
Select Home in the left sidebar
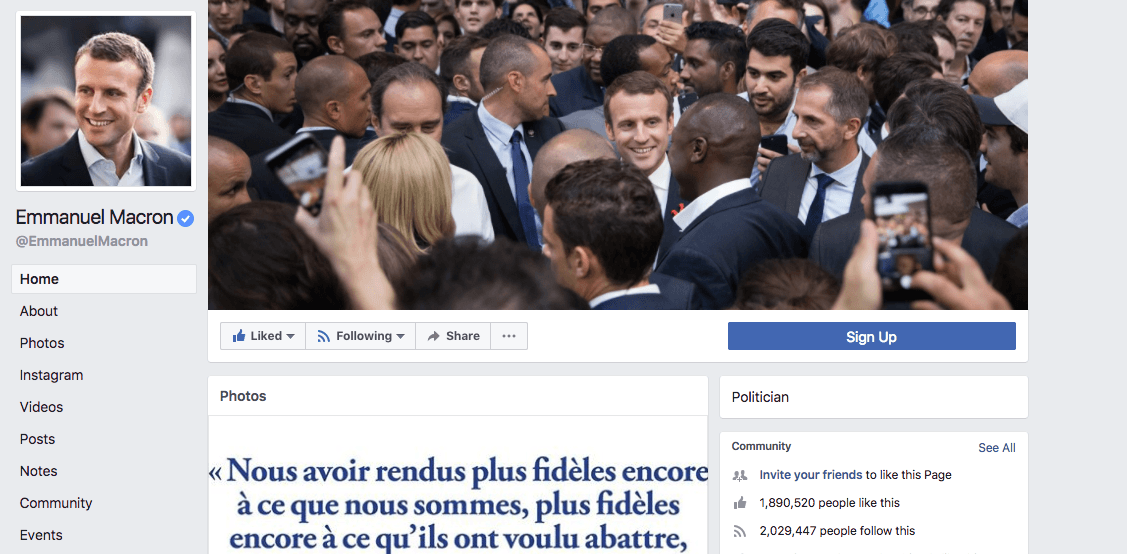[104, 279]
